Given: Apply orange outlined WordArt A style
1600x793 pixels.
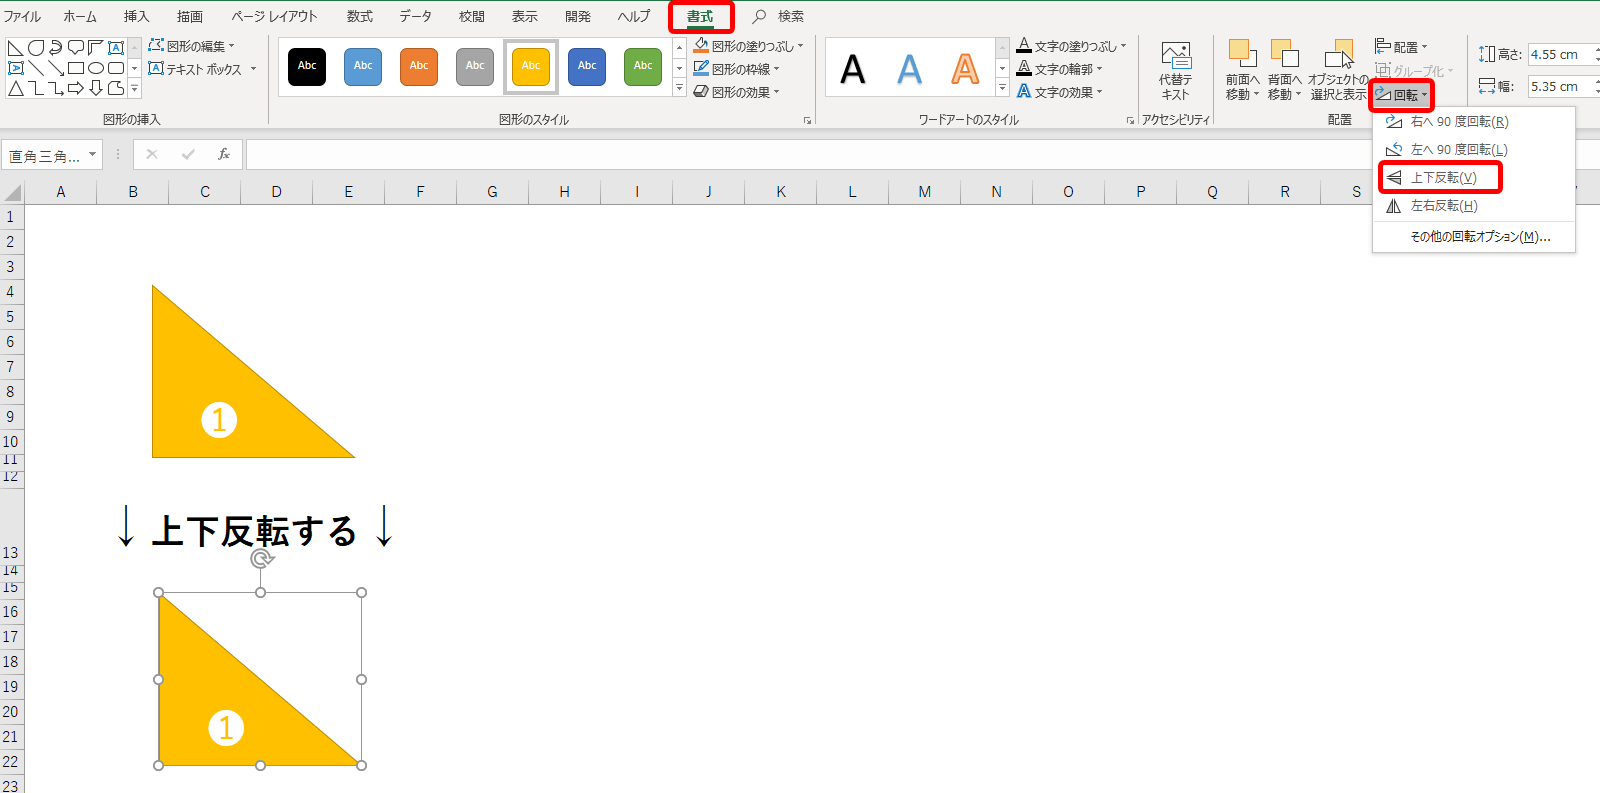Looking at the screenshot, I should coord(965,69).
